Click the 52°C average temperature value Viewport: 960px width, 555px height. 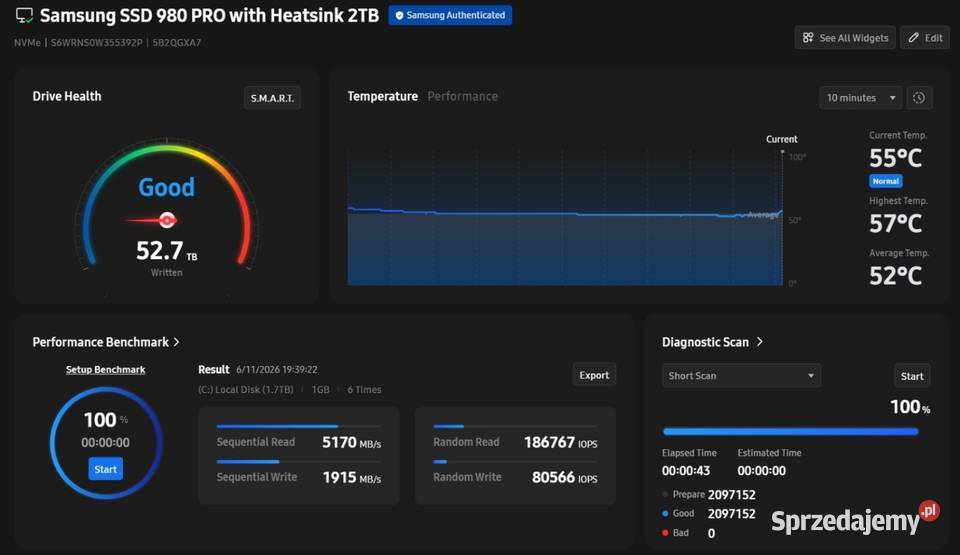tap(895, 276)
